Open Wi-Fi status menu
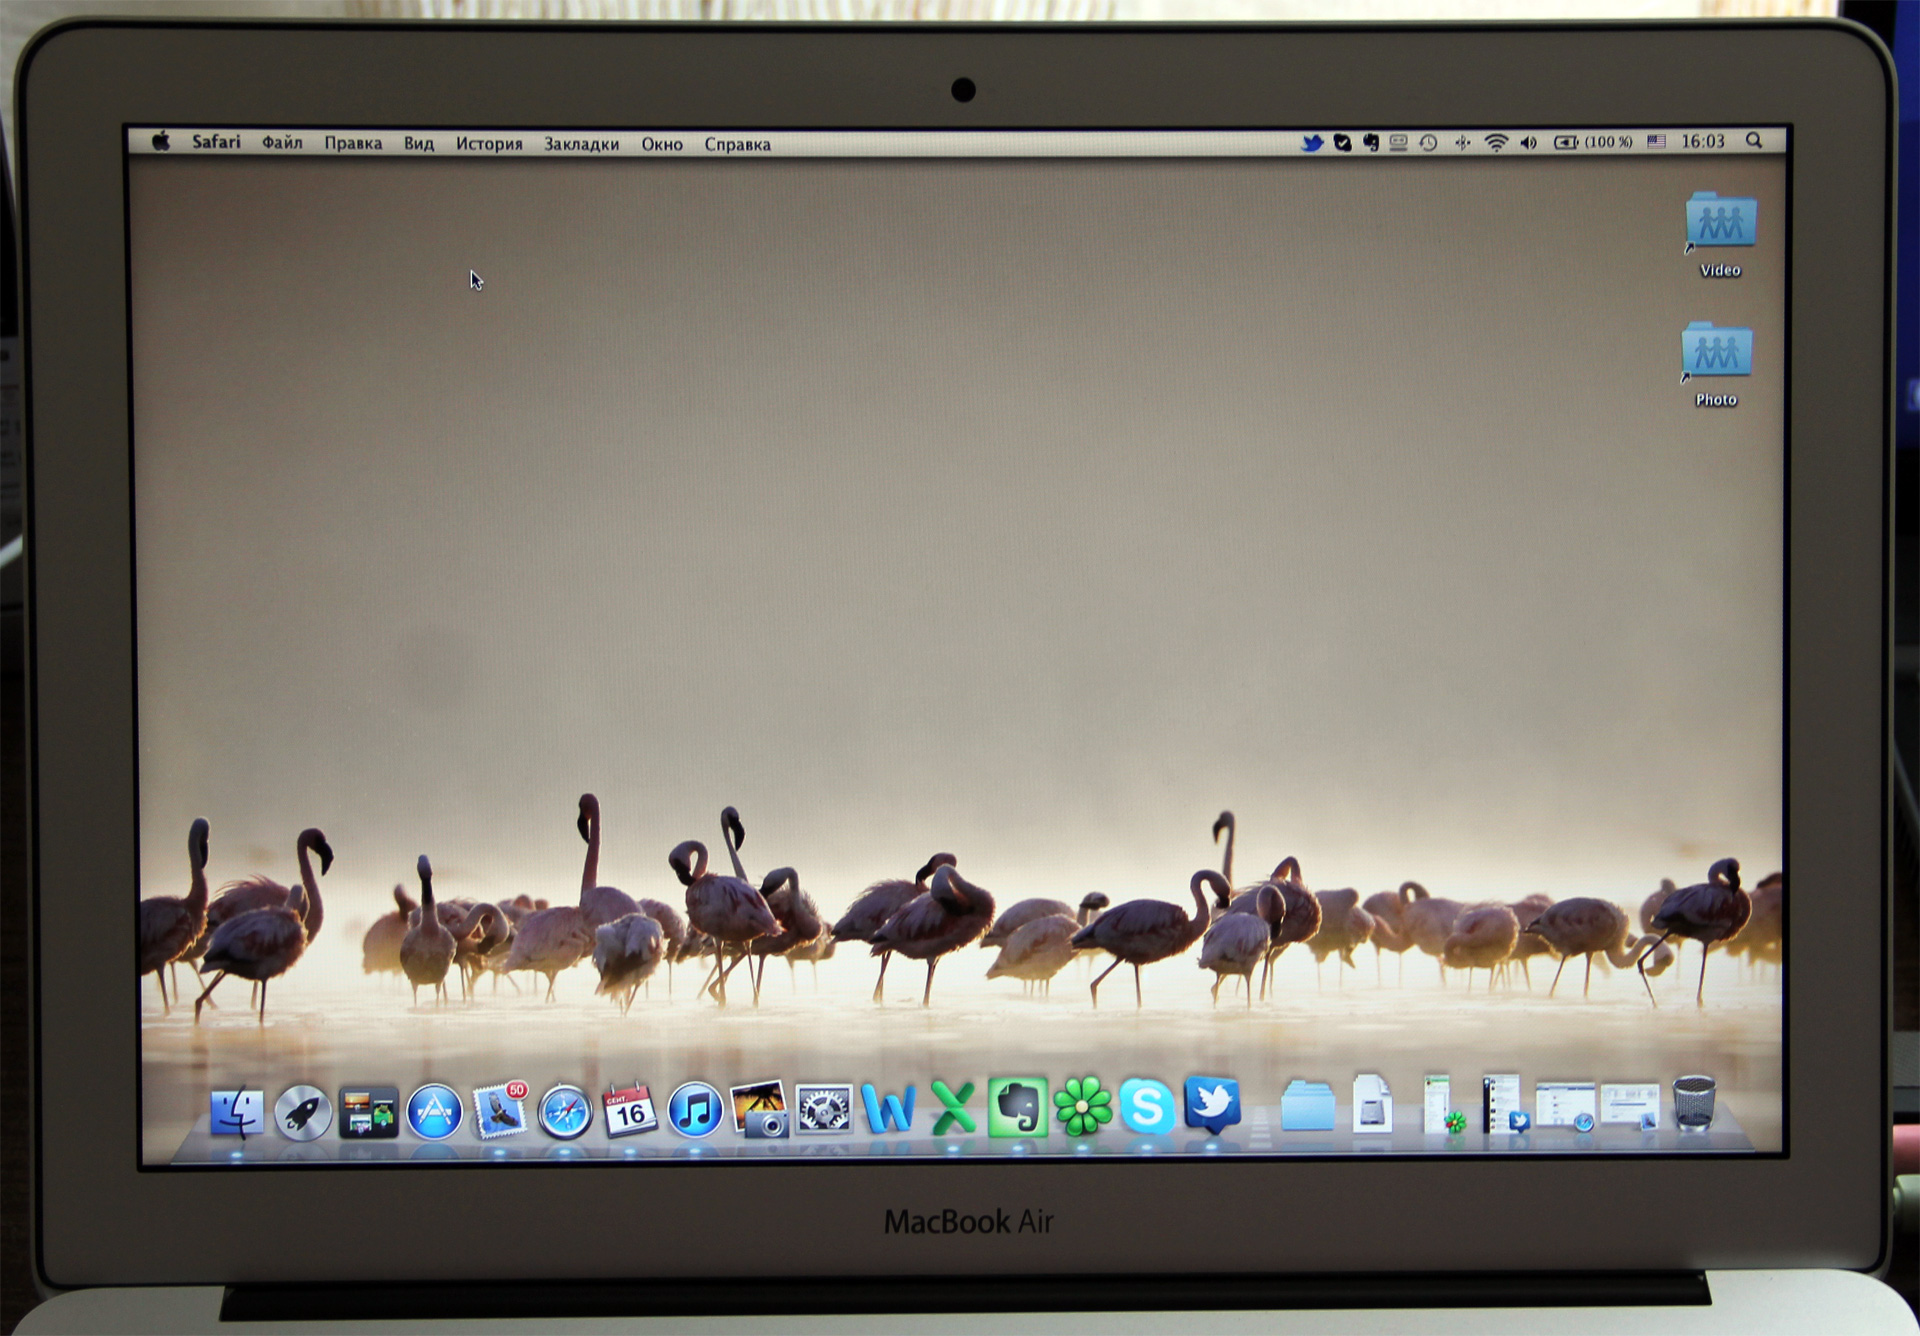Viewport: 1920px width, 1336px height. point(1495,143)
